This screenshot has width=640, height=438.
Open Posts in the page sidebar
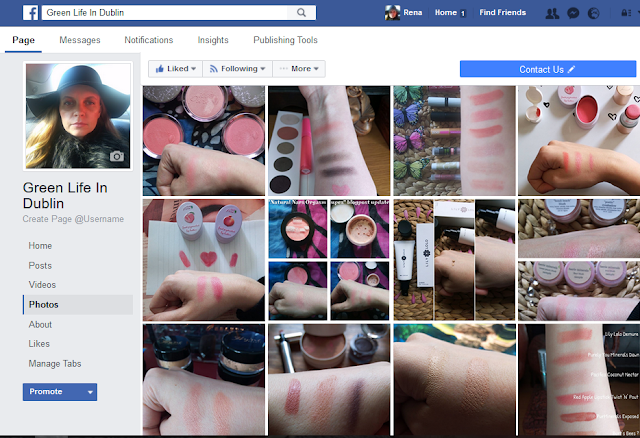(40, 266)
